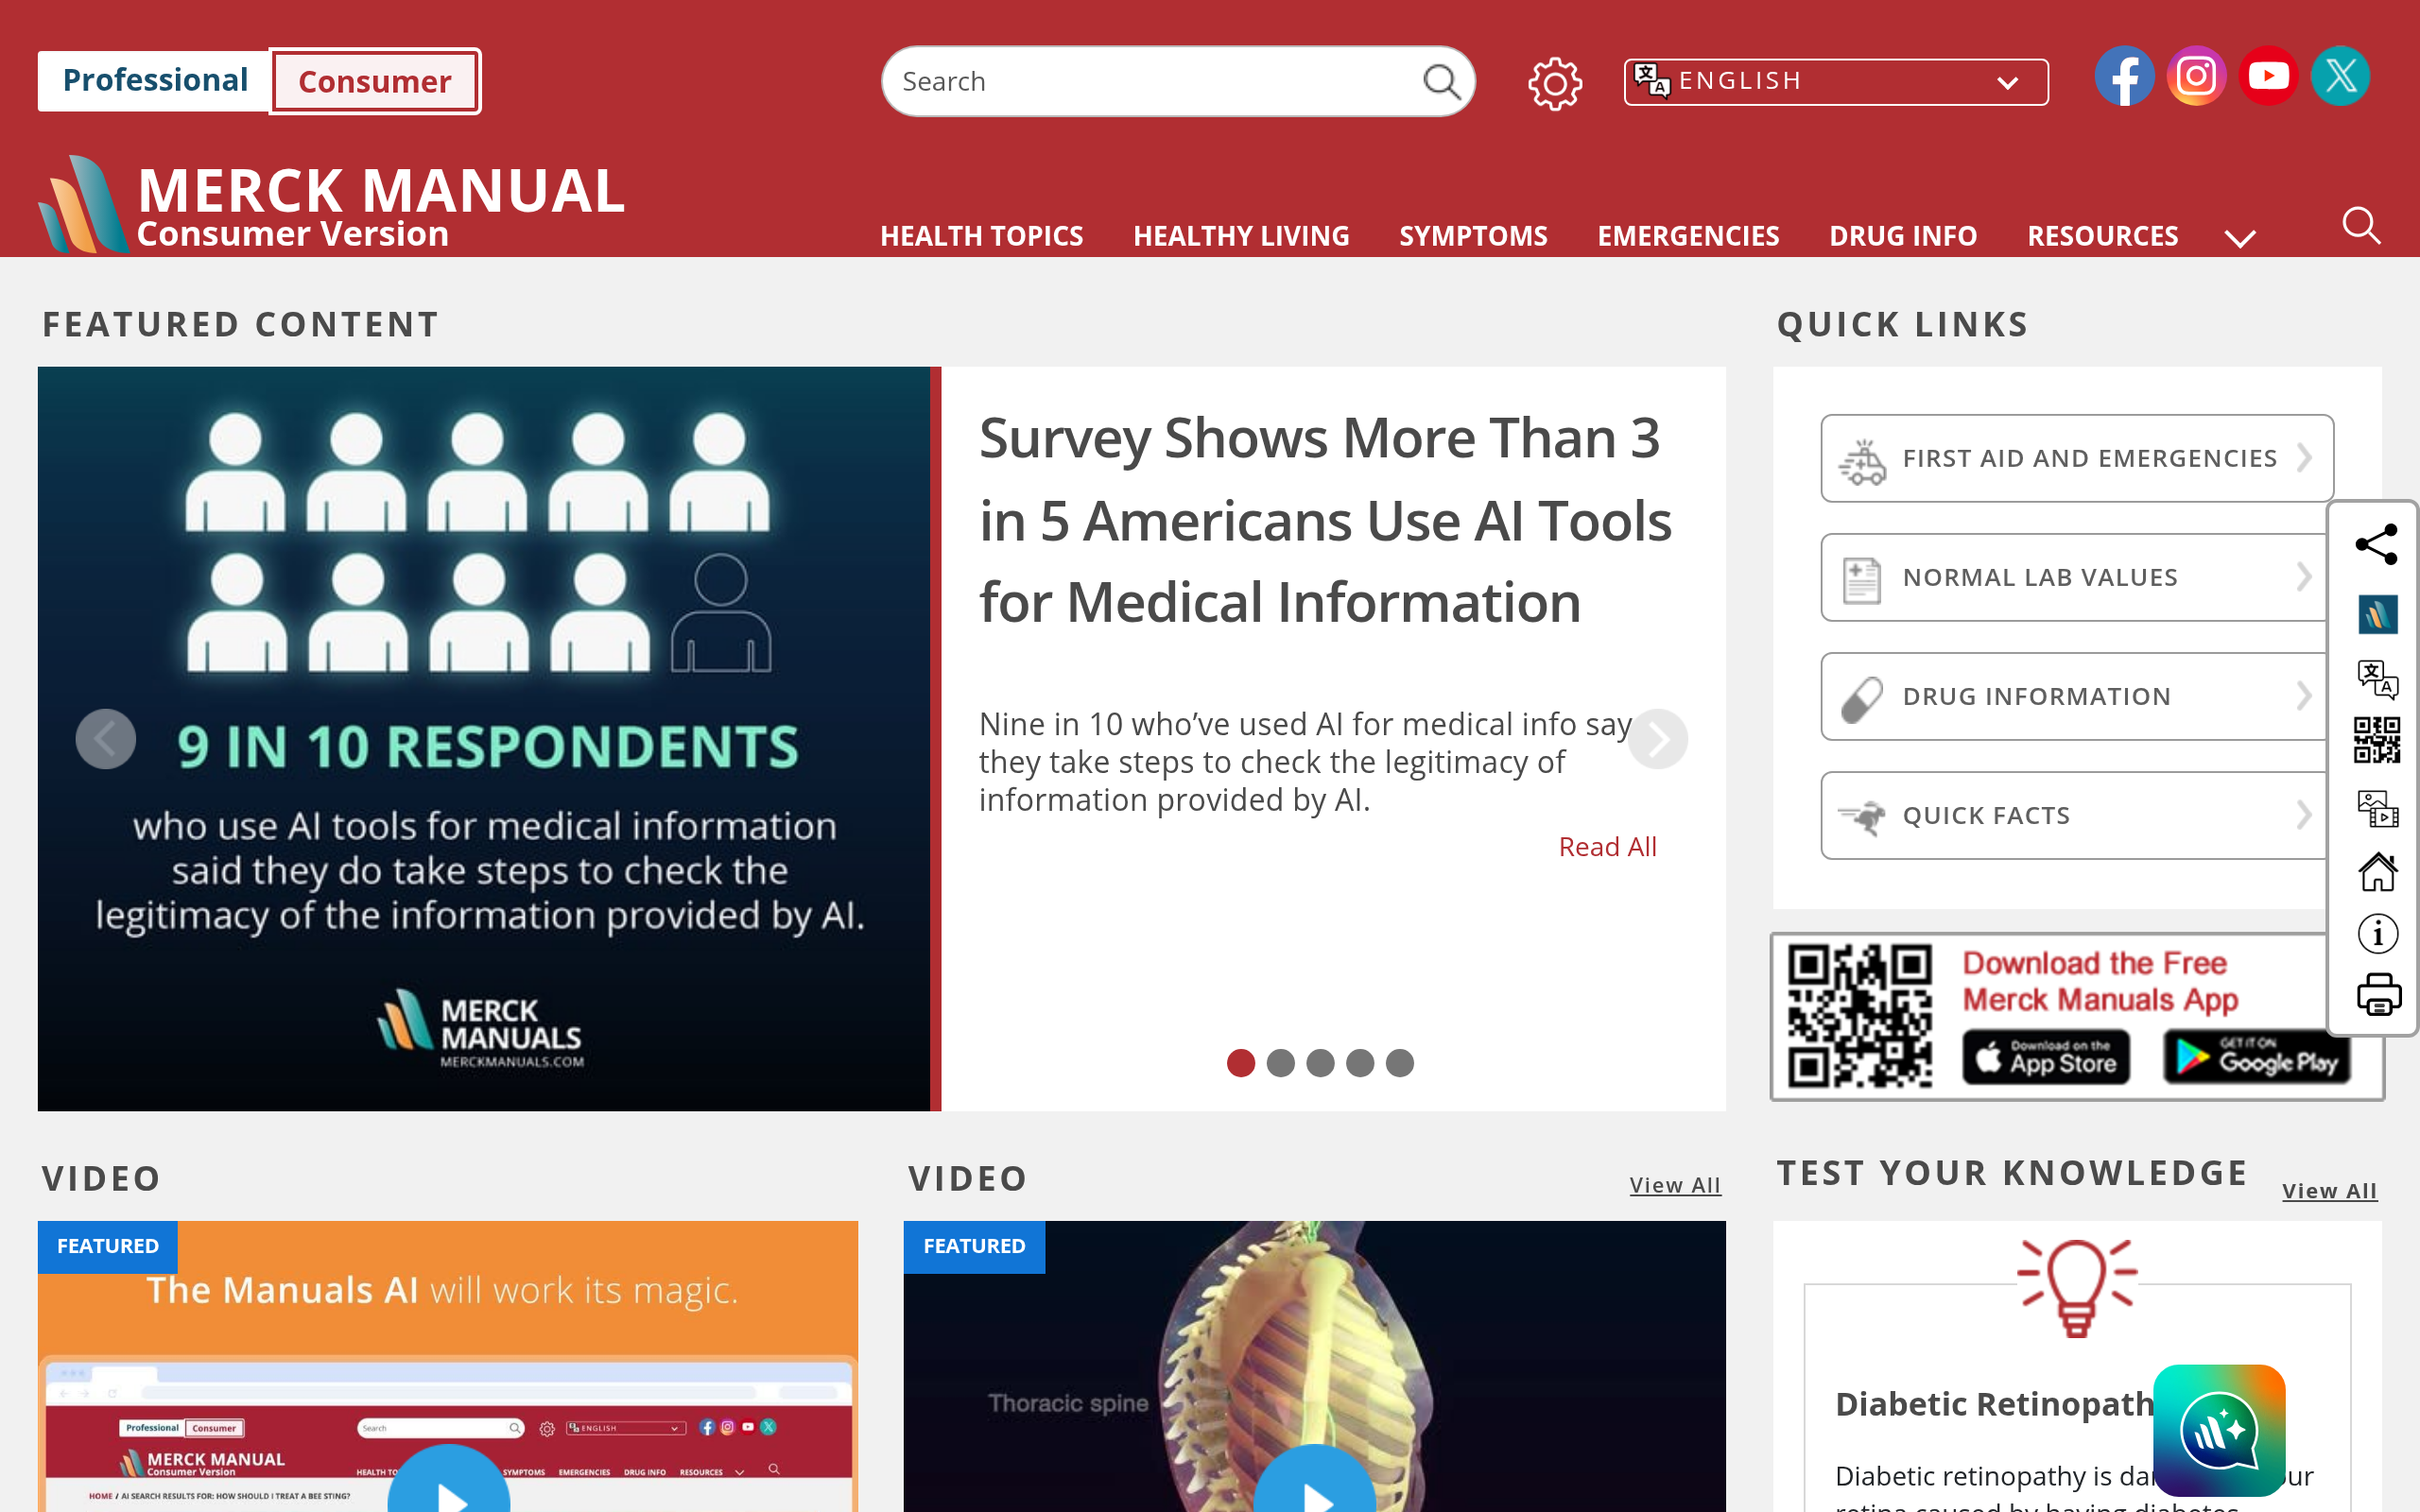2420x1512 pixels.
Task: Expand the navigation menu chevron after RESOURCES
Action: tap(2240, 238)
